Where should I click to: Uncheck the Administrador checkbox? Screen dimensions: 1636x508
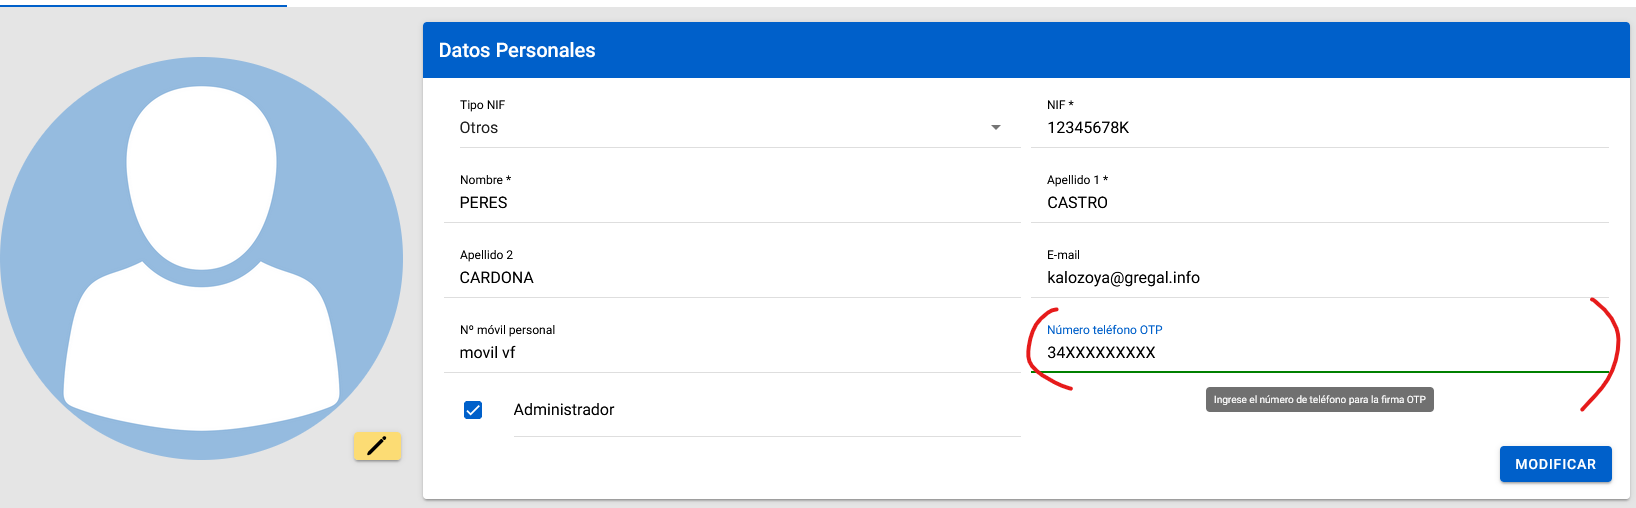coord(473,410)
